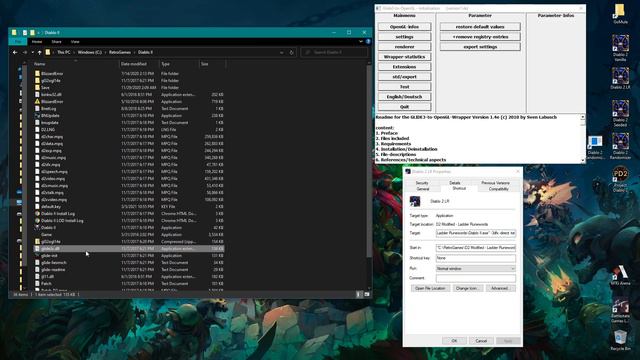The image size is (640, 360).
Task: Click the Wrapper statistics button
Action: point(404,57)
